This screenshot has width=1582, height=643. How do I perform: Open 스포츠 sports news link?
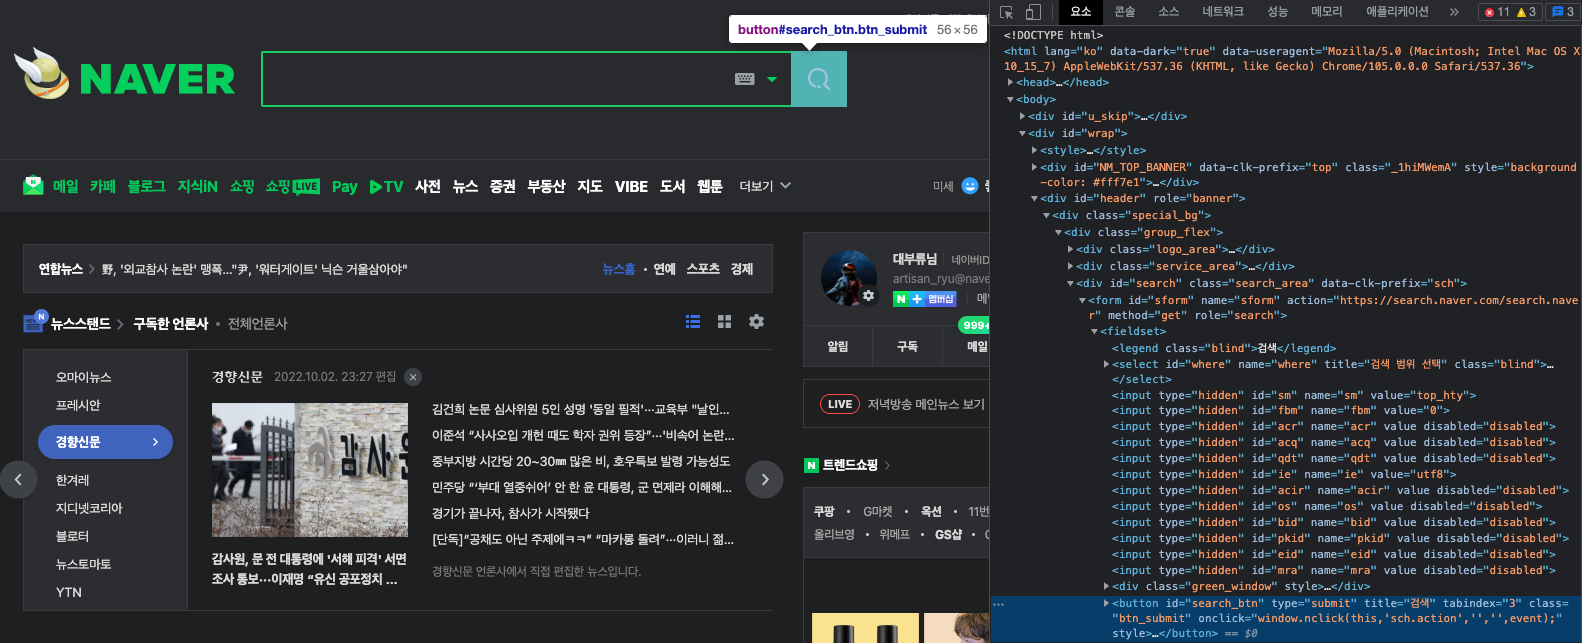tap(703, 269)
